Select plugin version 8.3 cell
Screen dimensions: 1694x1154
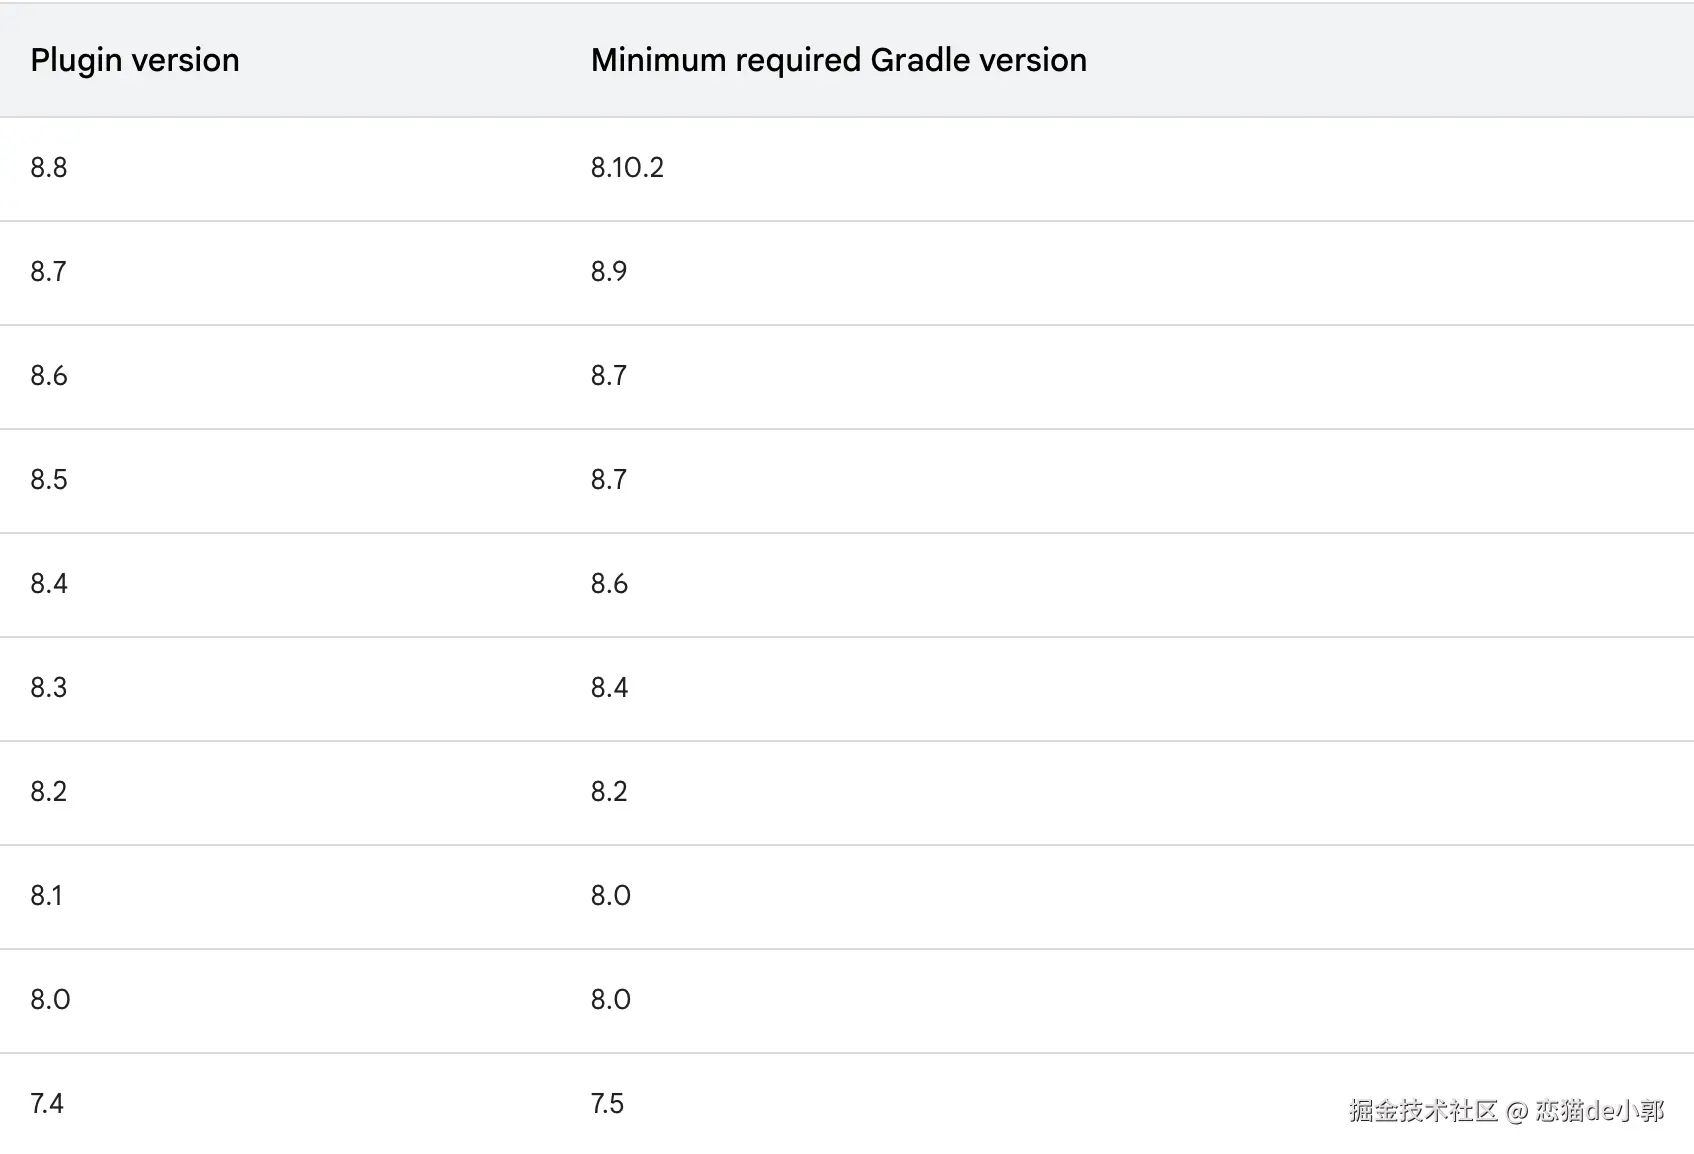pos(49,687)
